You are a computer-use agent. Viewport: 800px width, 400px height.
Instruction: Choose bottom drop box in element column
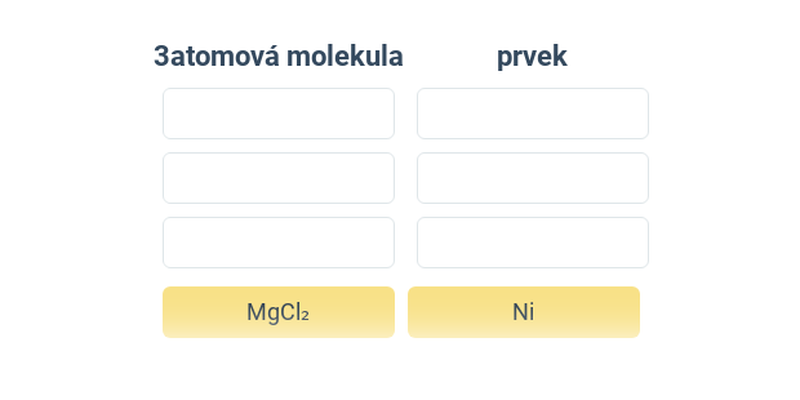[x=533, y=242]
